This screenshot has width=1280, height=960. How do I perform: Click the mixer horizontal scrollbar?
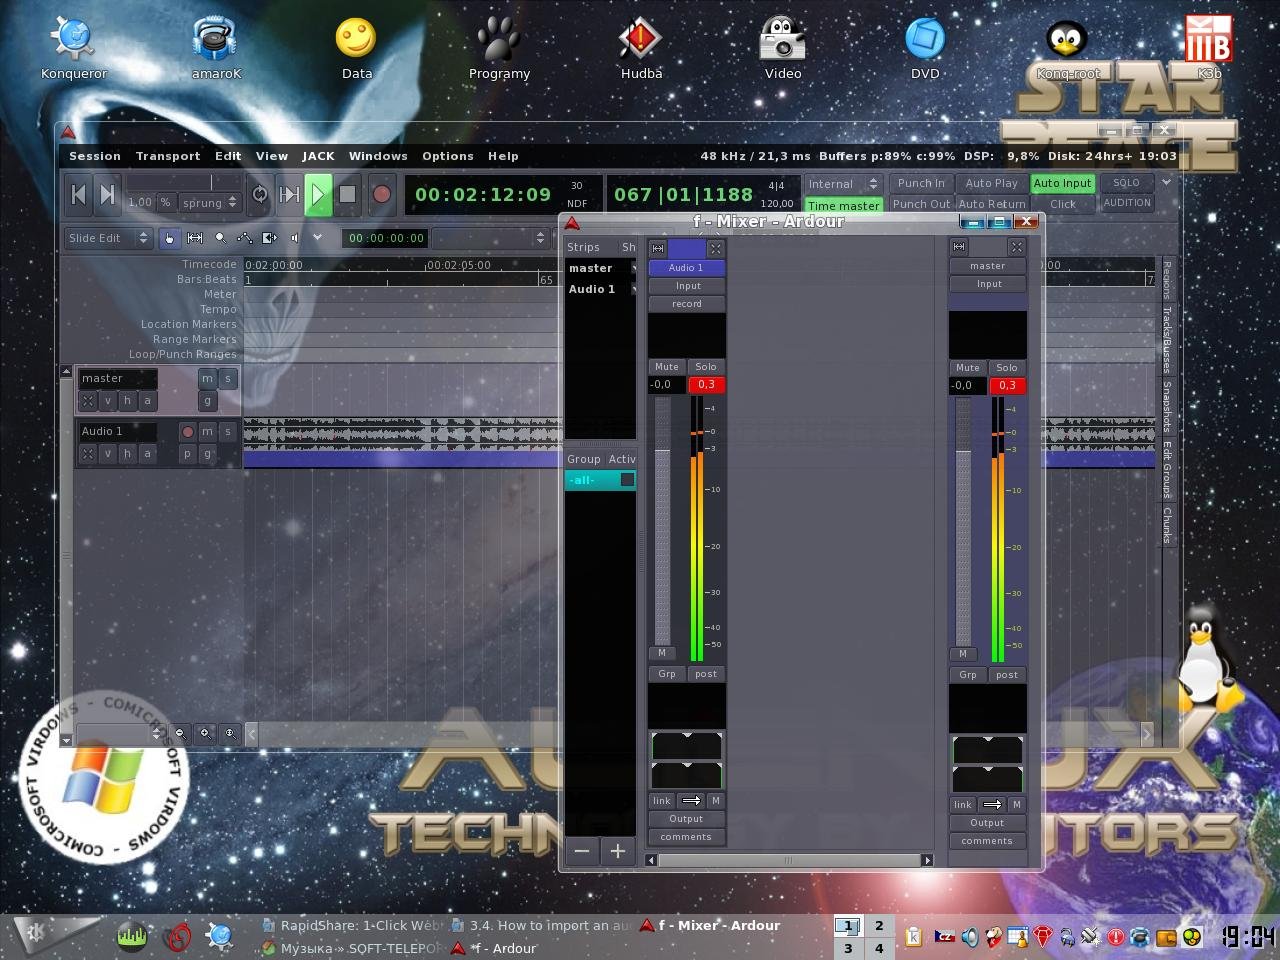789,860
